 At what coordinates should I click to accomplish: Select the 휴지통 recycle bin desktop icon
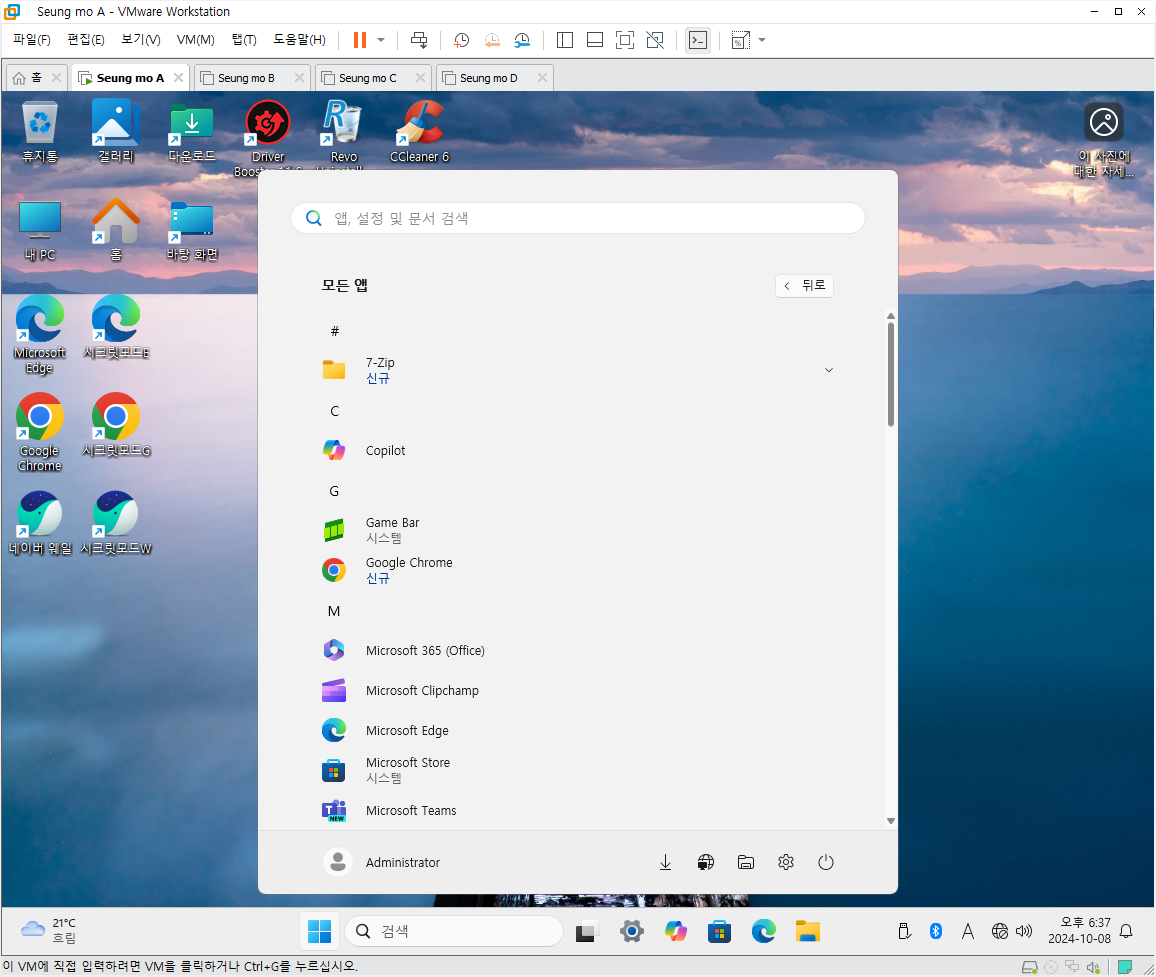coord(40,133)
